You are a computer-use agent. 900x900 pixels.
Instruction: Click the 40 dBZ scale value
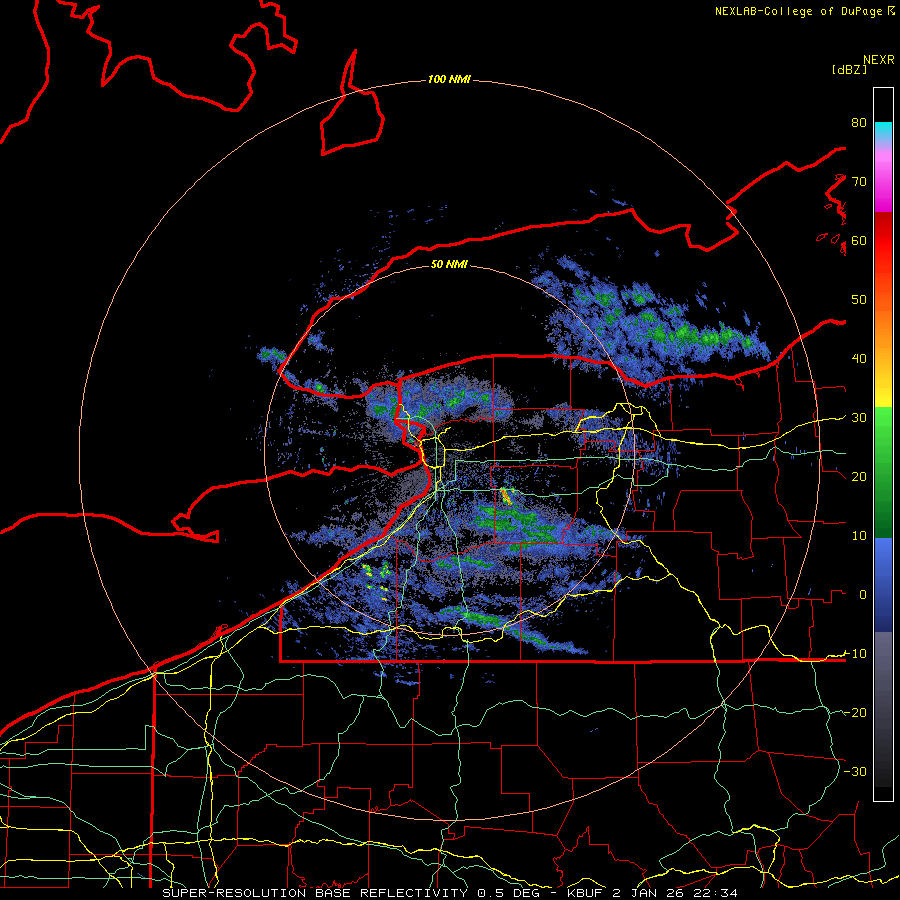(x=859, y=359)
